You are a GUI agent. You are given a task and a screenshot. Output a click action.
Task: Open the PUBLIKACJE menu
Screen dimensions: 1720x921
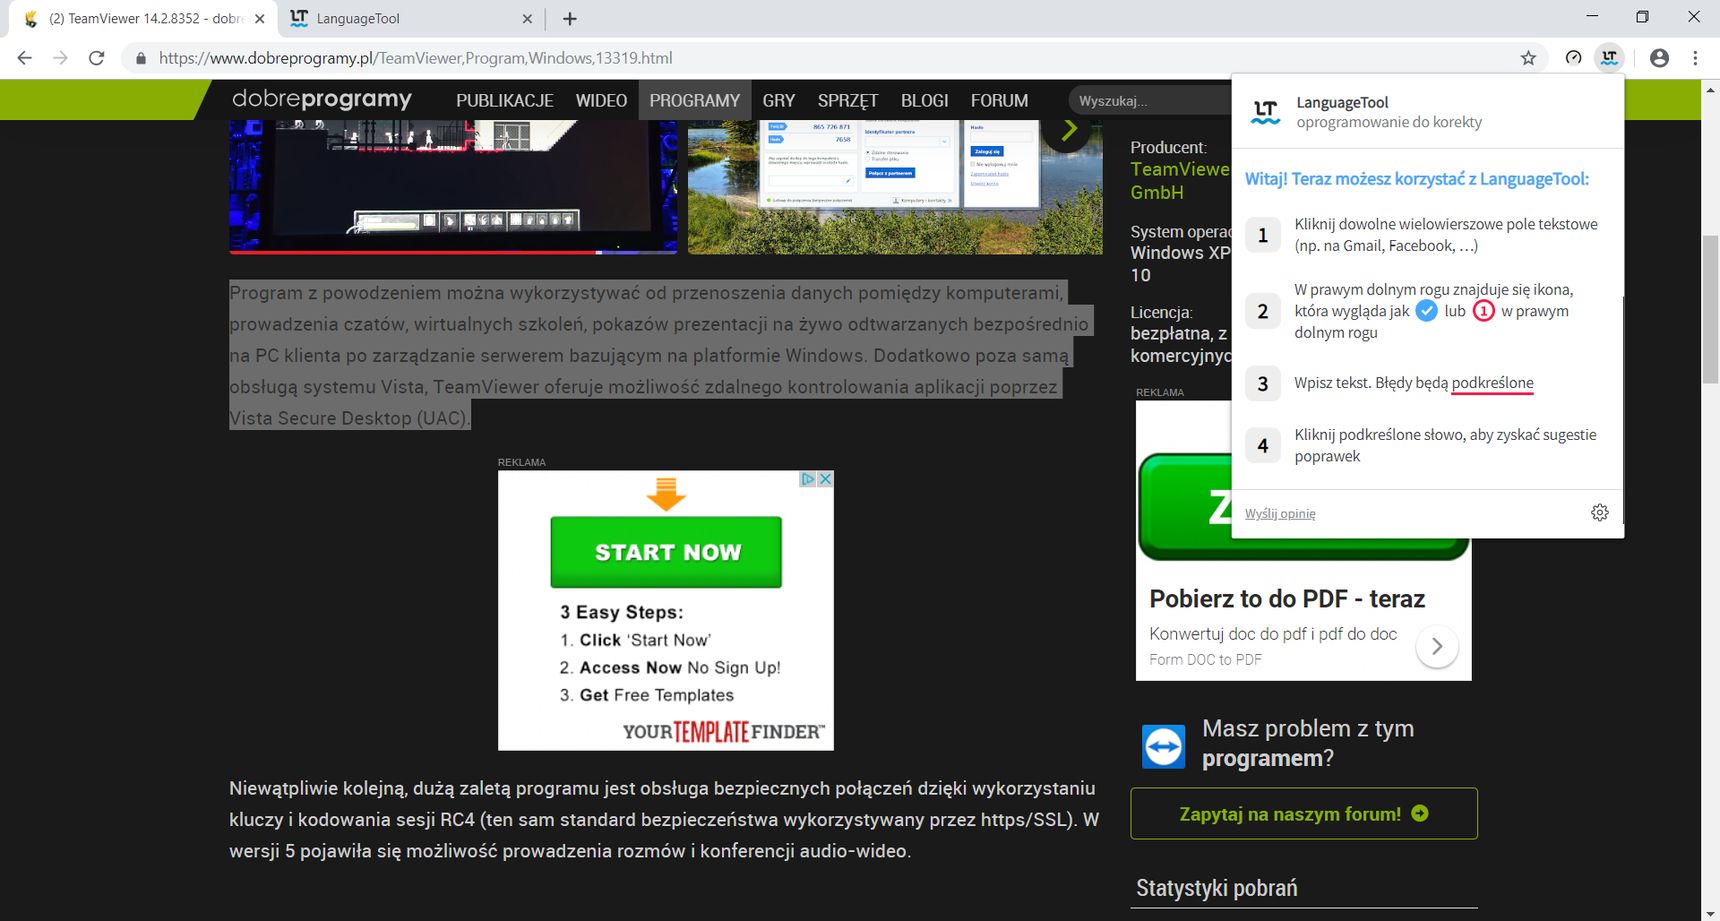point(505,100)
